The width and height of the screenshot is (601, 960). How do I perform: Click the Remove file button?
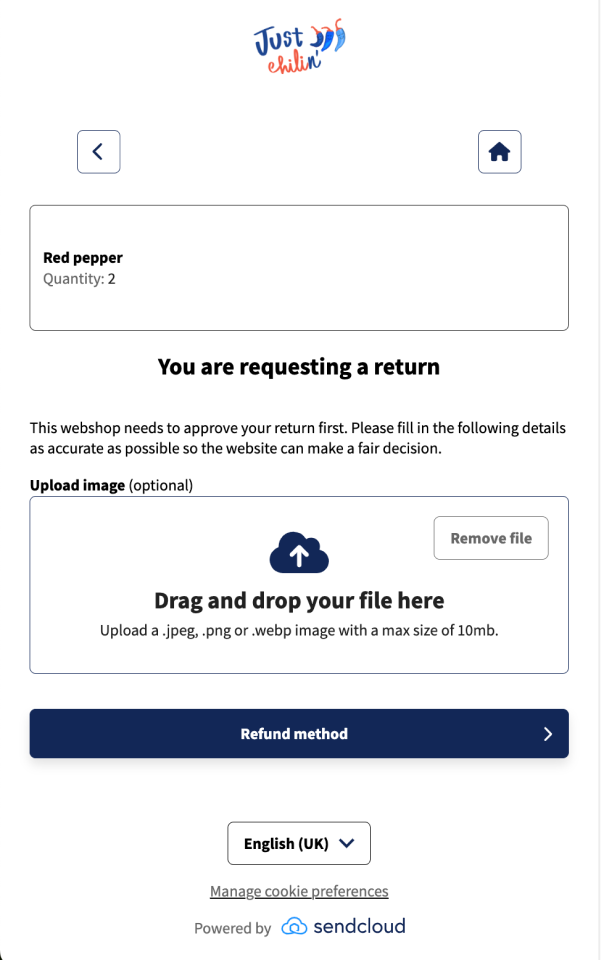pos(490,537)
